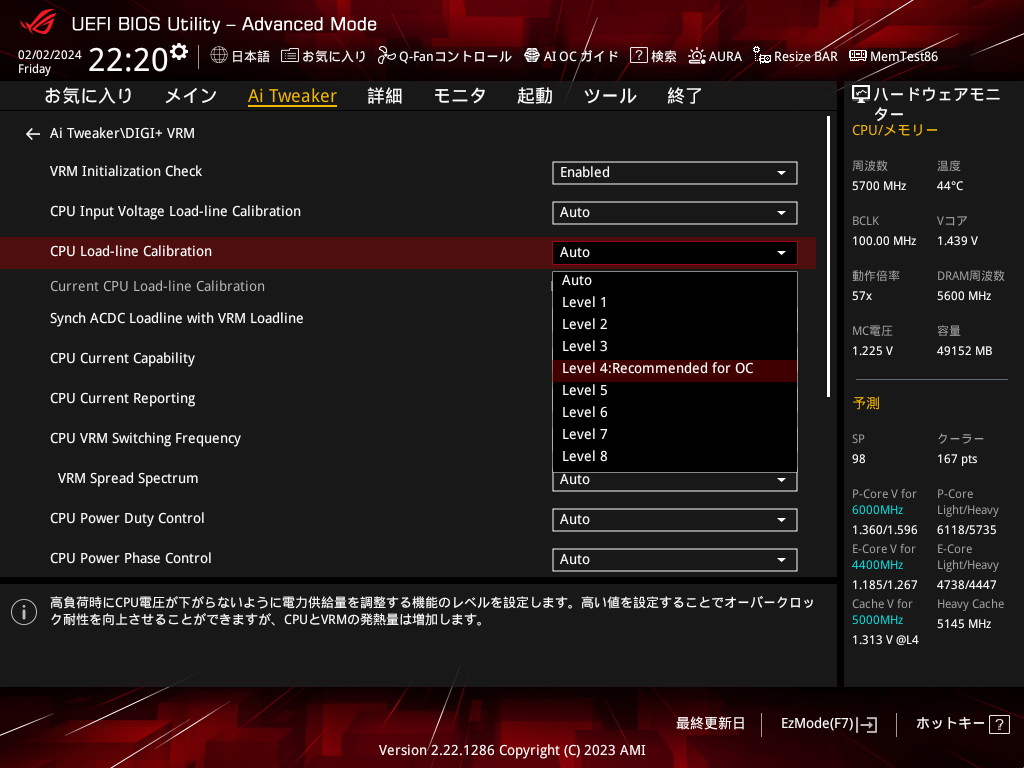Click the 1.439 V core voltage value

(x=957, y=241)
